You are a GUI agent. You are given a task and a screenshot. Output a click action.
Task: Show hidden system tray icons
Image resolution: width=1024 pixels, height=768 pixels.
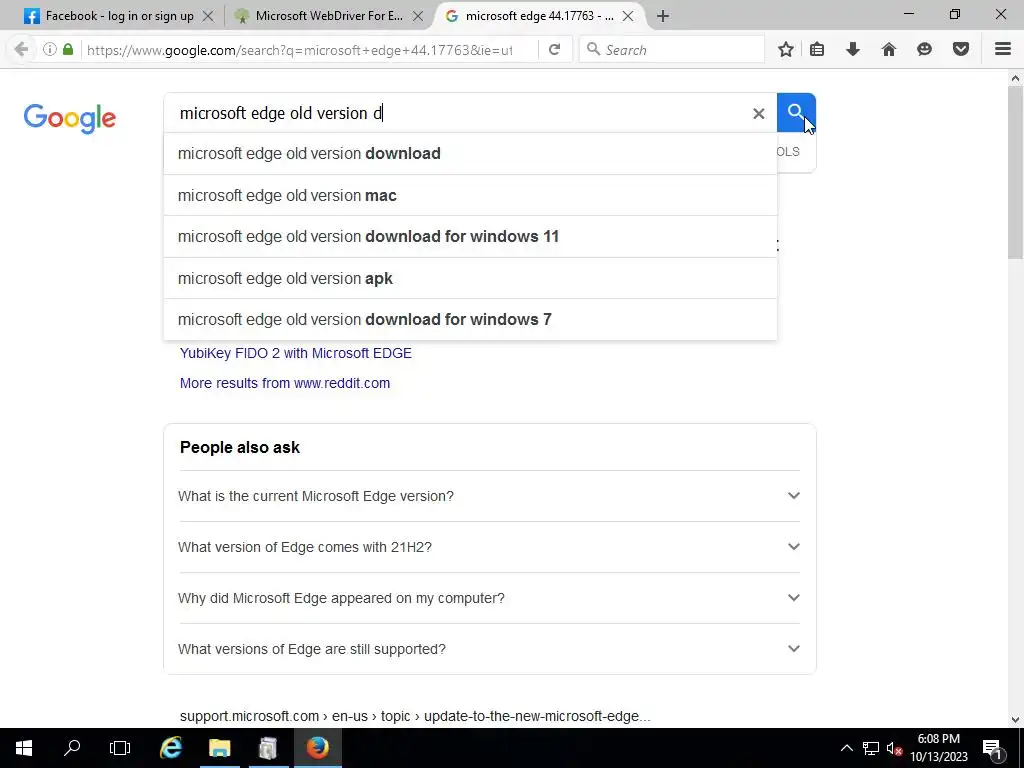846,748
